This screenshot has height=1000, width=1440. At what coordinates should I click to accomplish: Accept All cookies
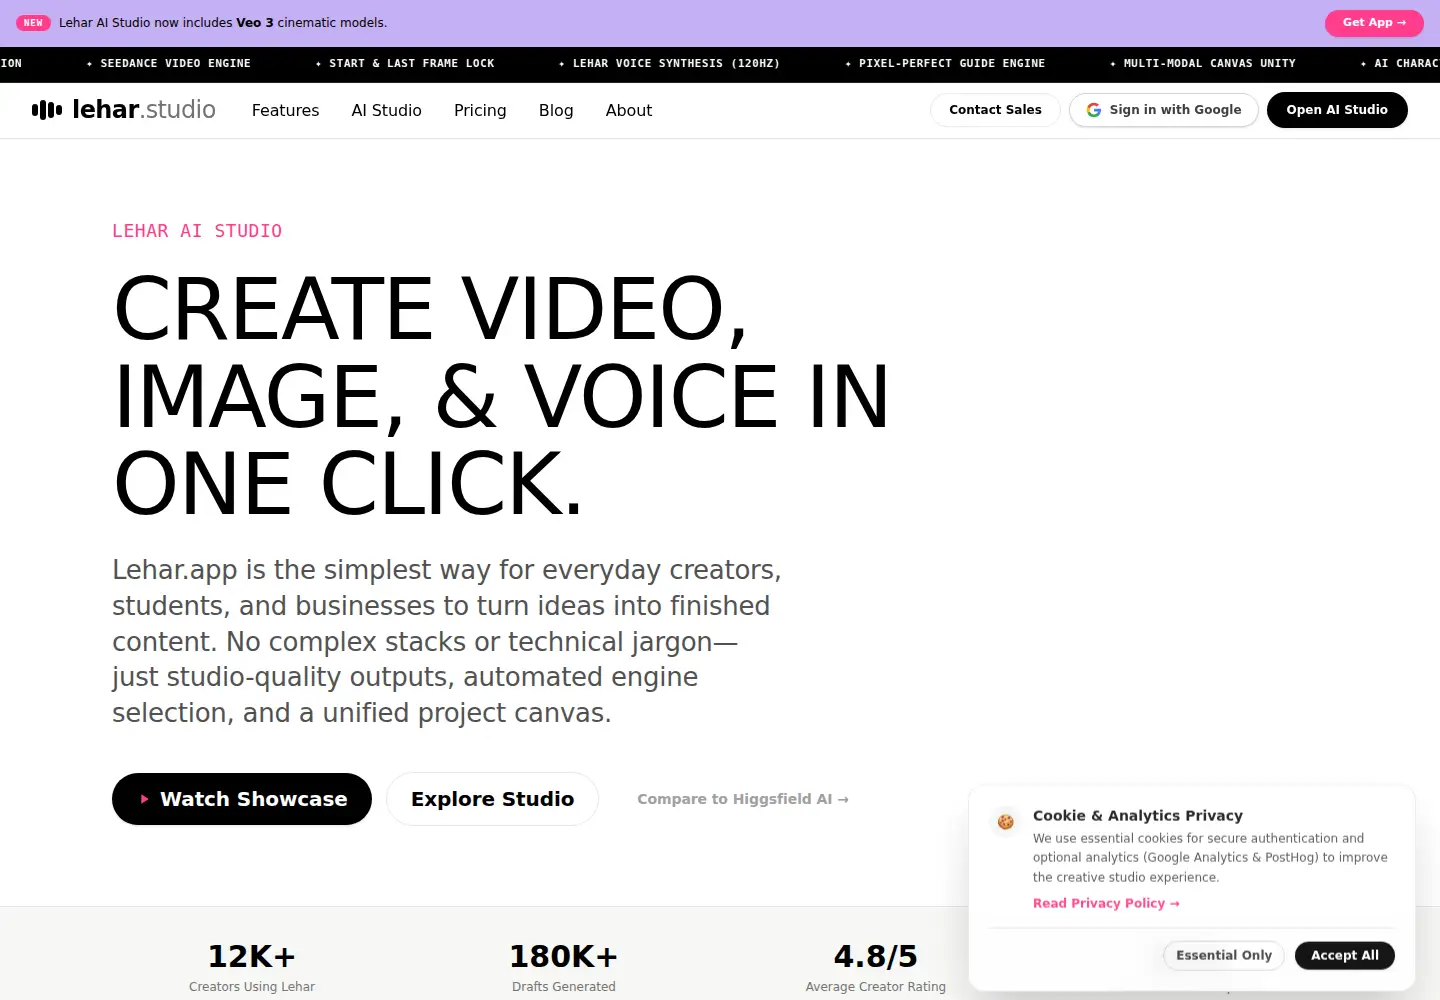pos(1345,955)
